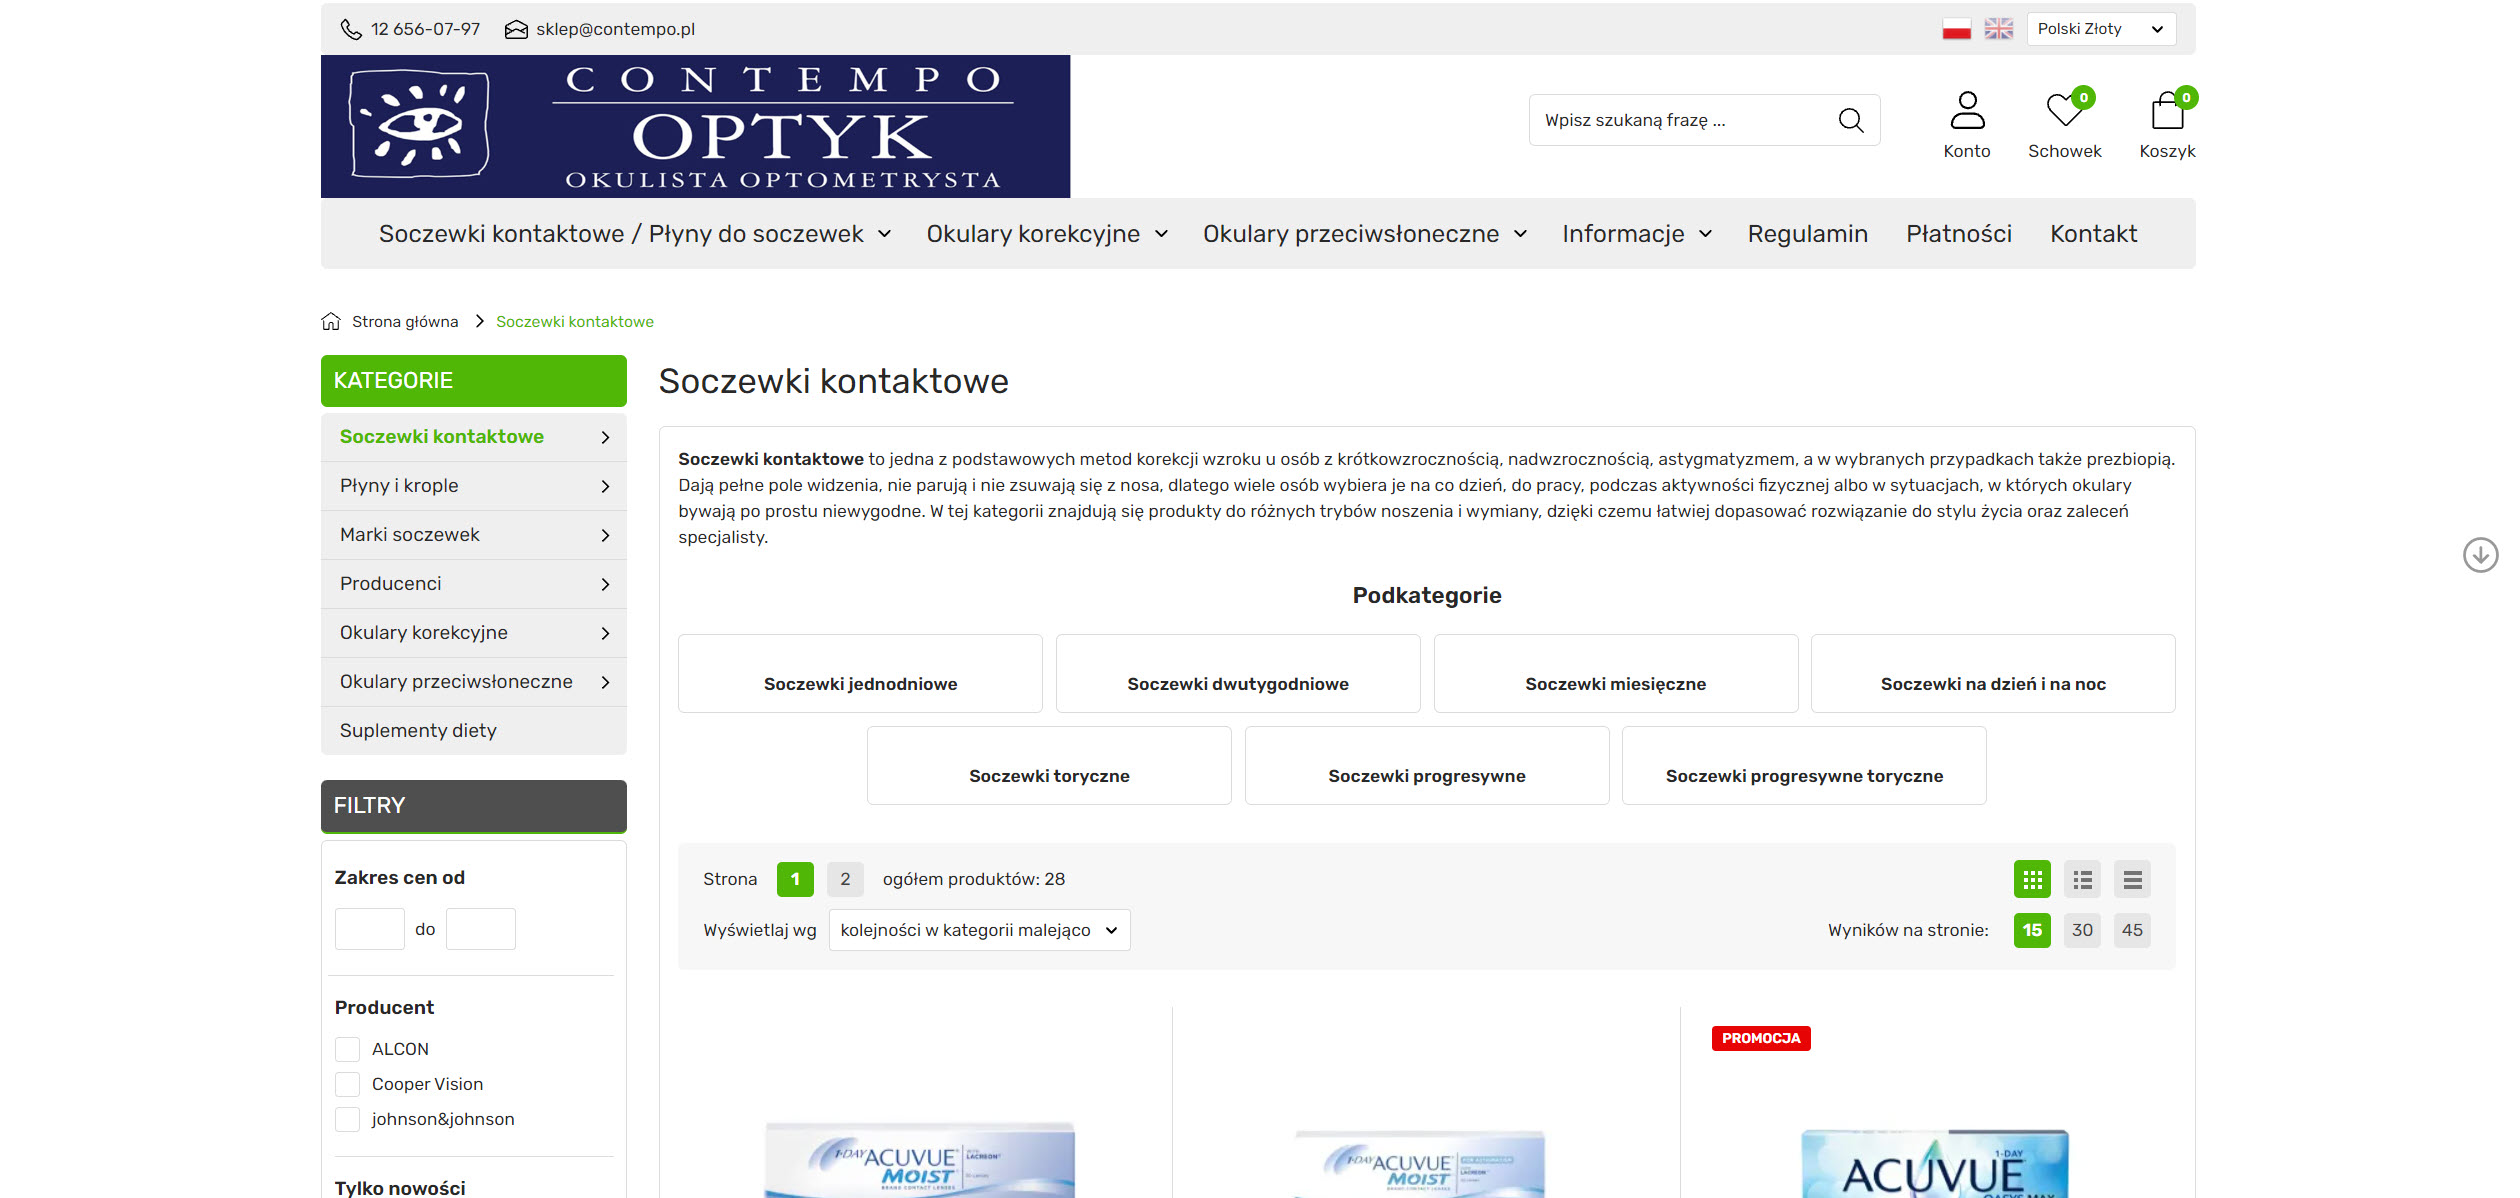Click the scroll-down circular arrow icon
This screenshot has height=1198, width=2520.
click(x=2480, y=555)
